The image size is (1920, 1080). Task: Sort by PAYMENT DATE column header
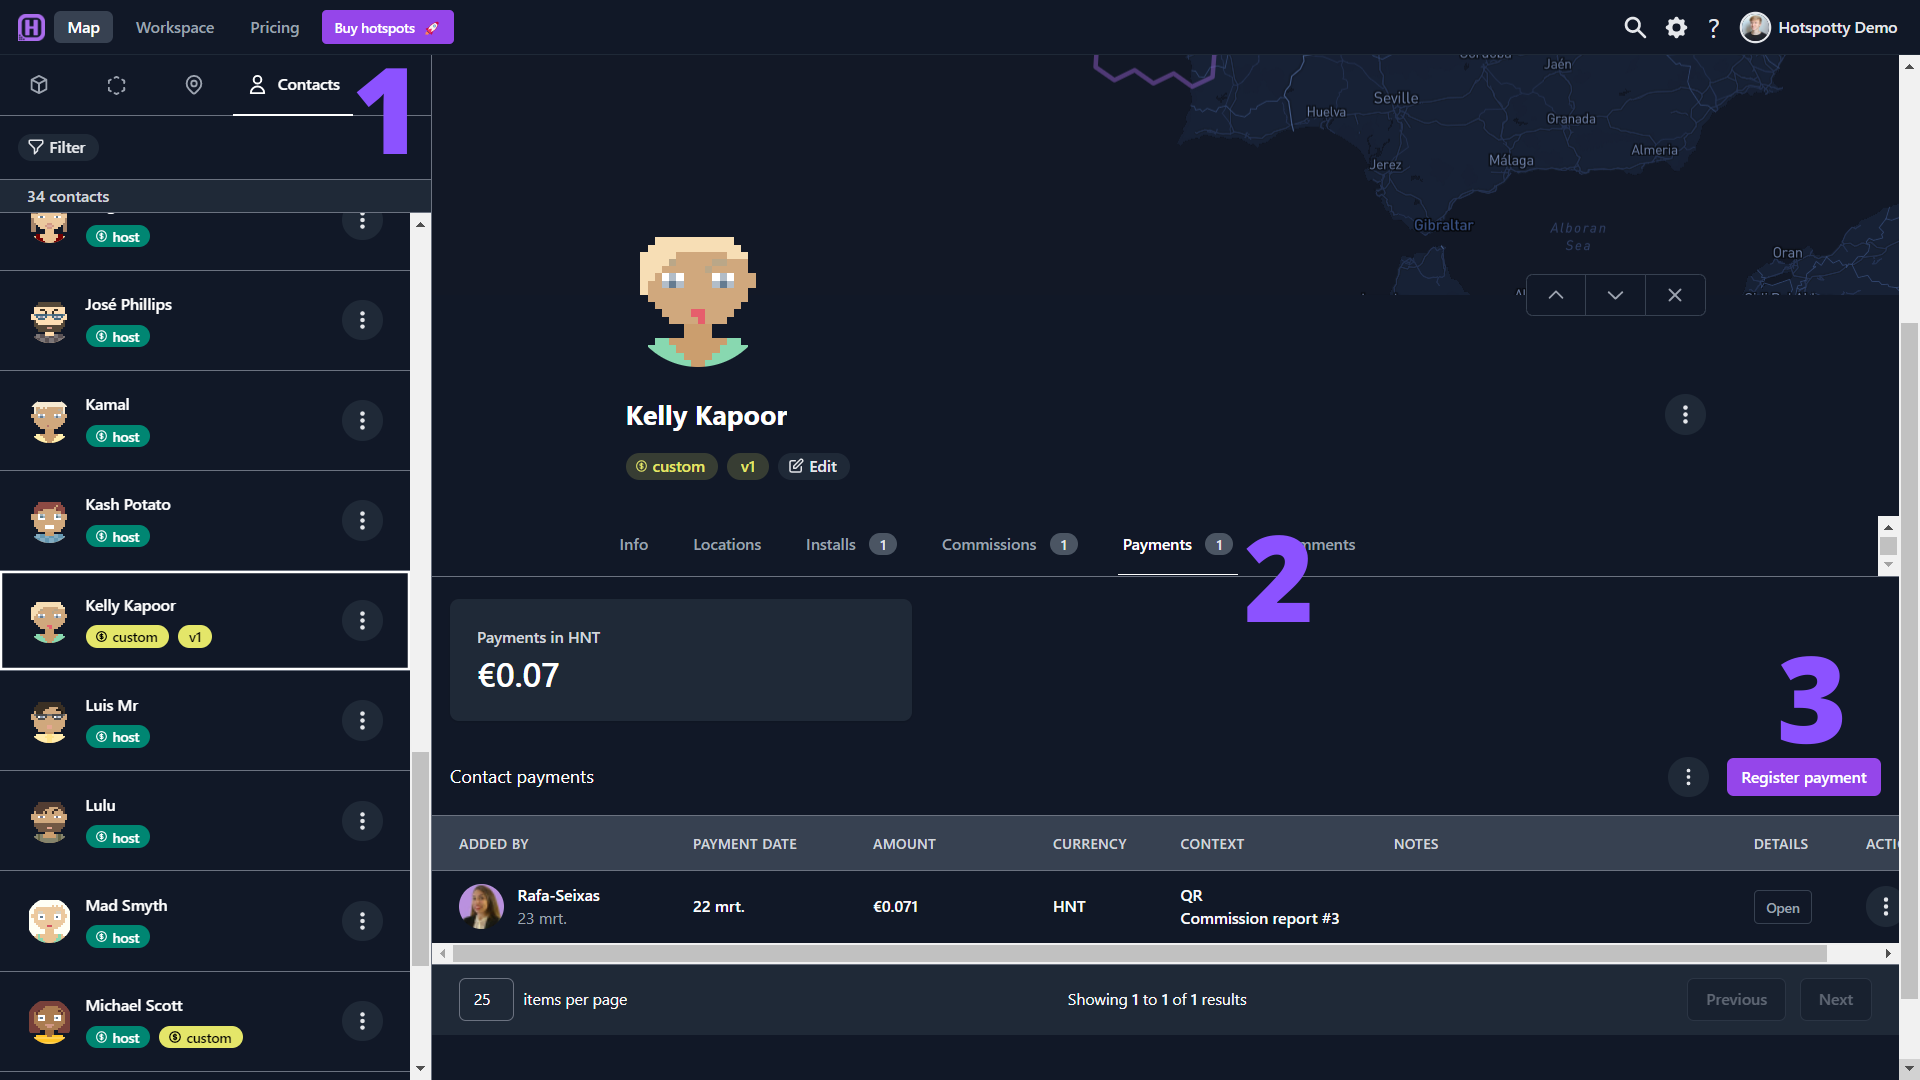(744, 844)
